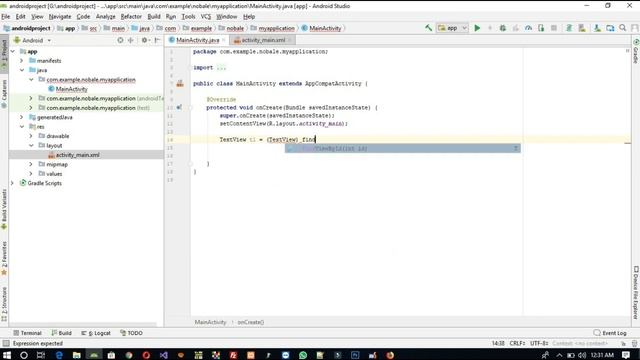Open the Build menu
The height and width of the screenshot is (360, 640).
pos(154,17)
